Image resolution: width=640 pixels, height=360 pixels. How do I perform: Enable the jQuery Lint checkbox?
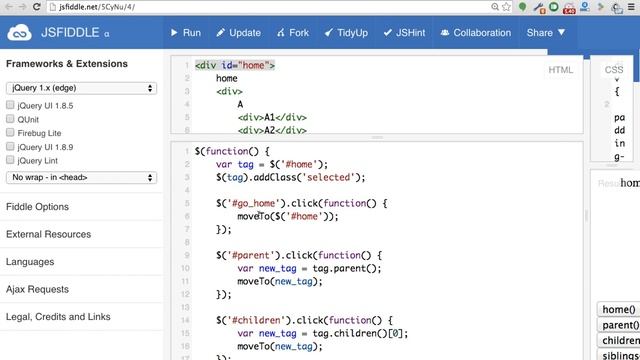pyautogui.click(x=10, y=160)
